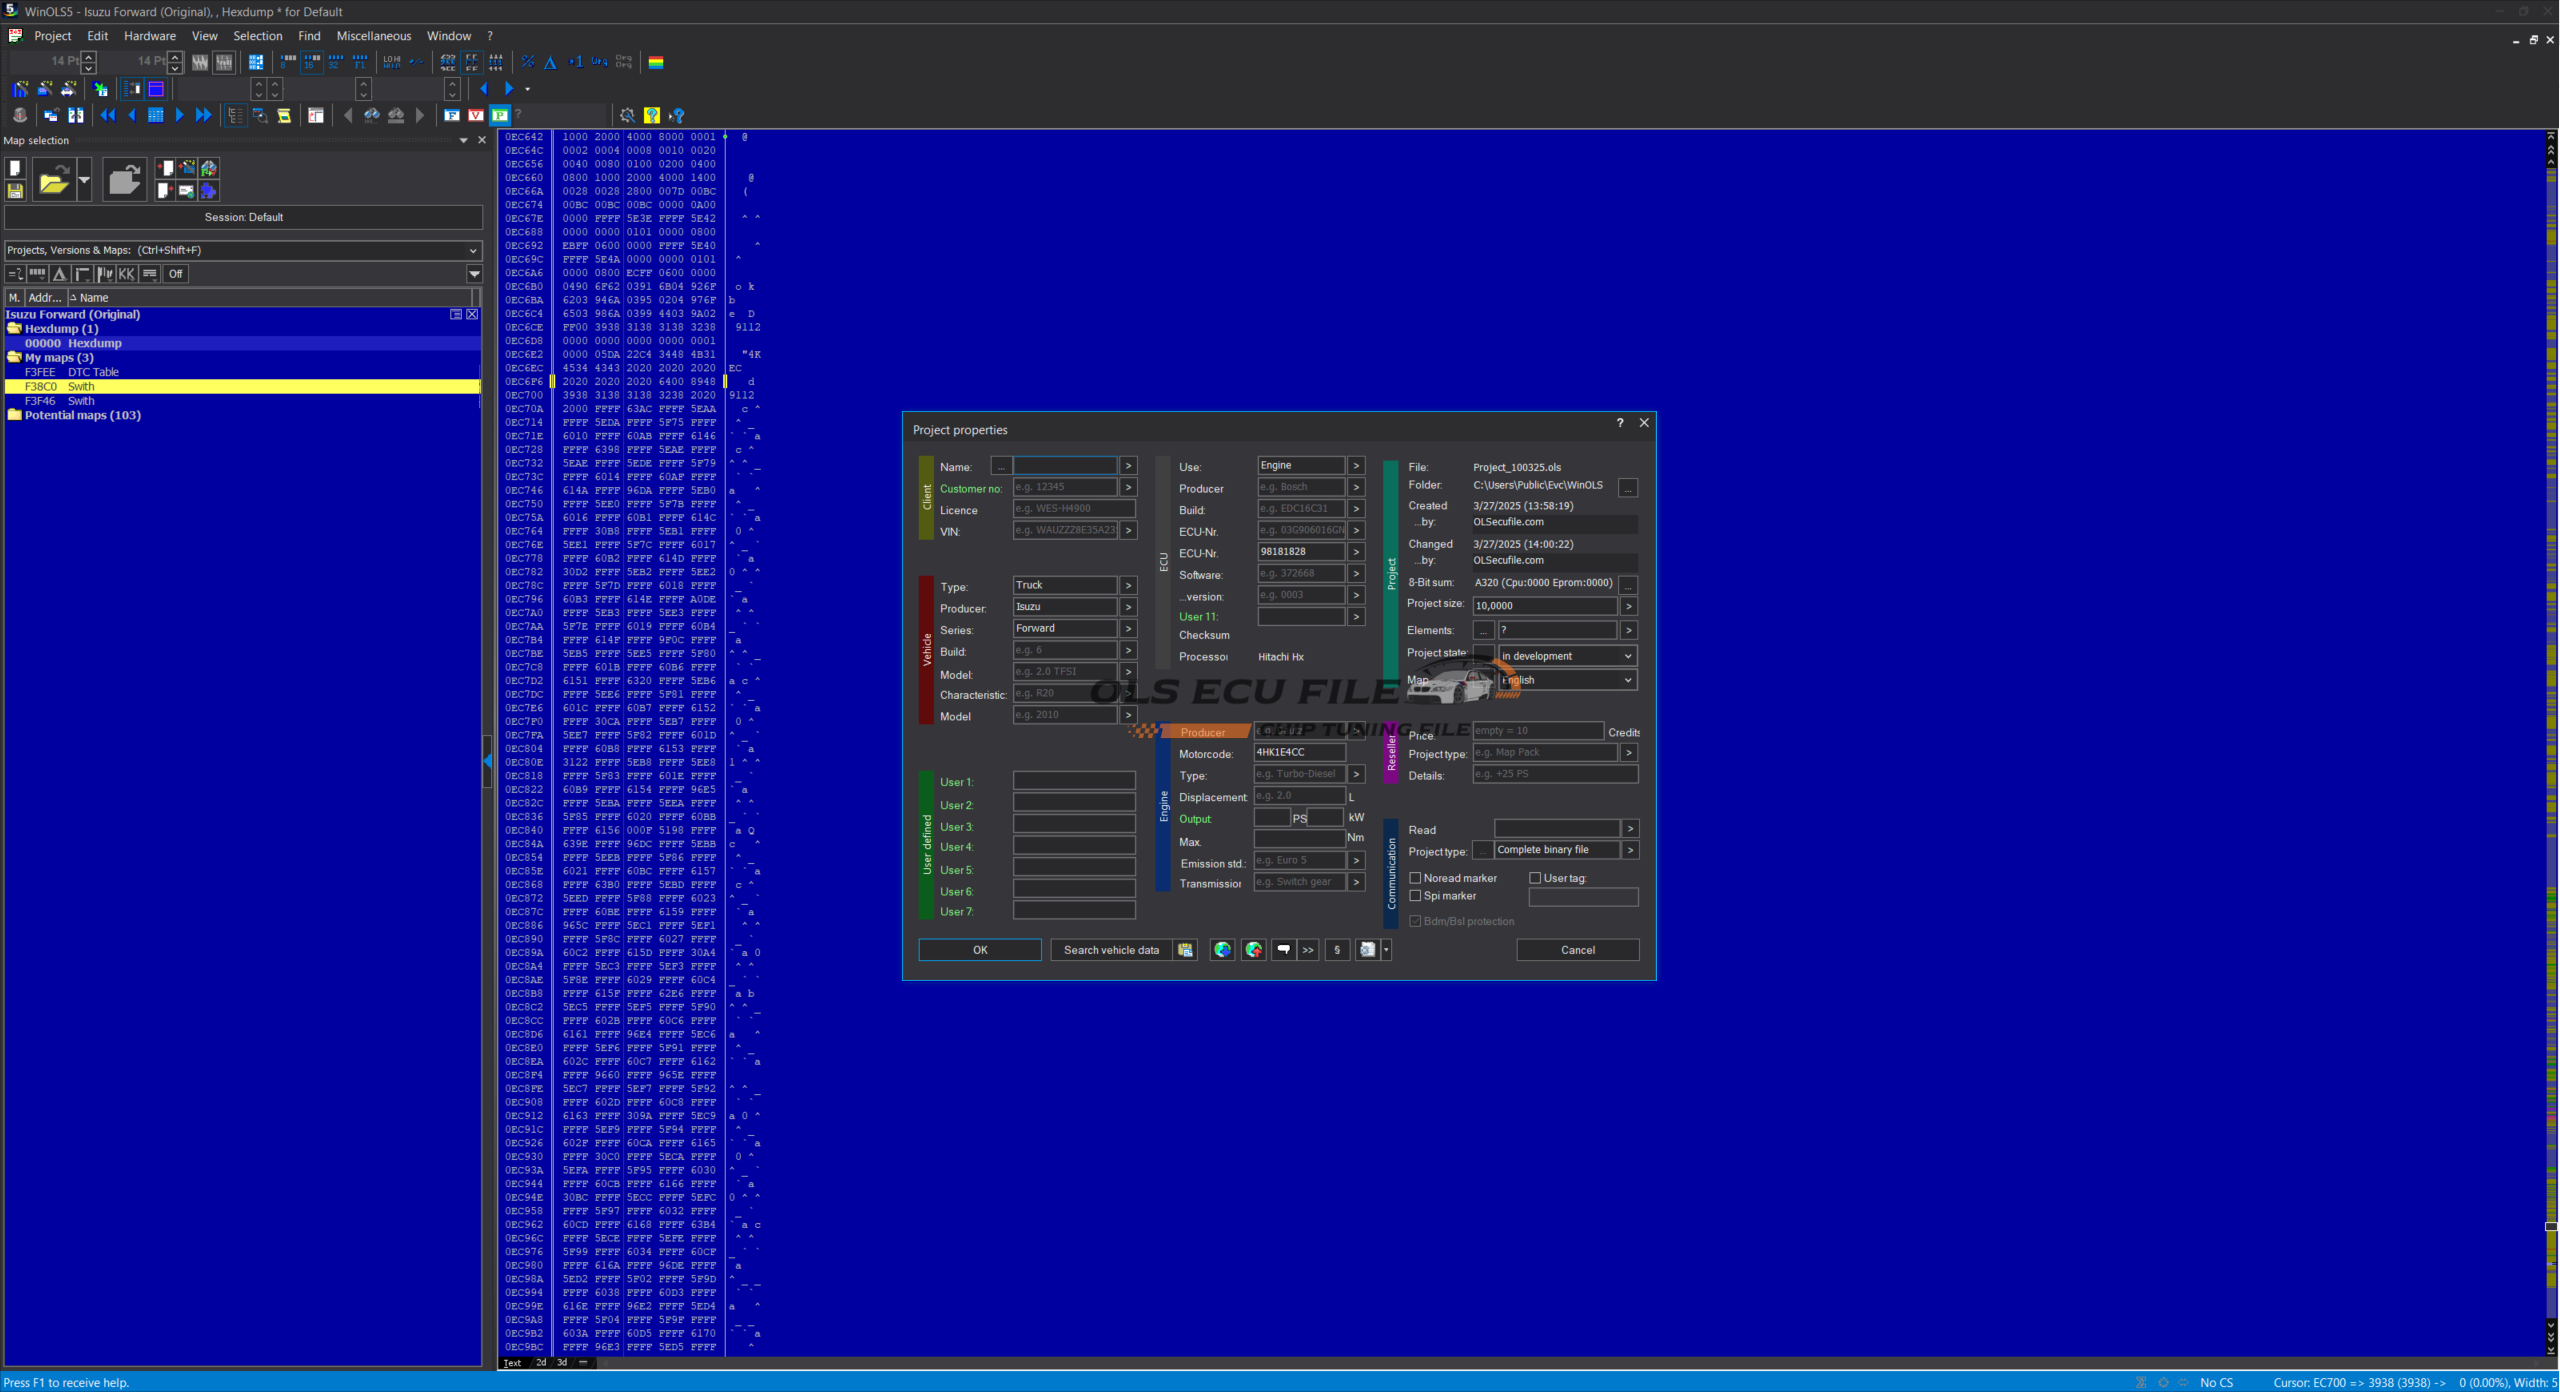Click the blue puzzle piece plugin icon
Screen dimensions: 2560x1392
pos(208,190)
